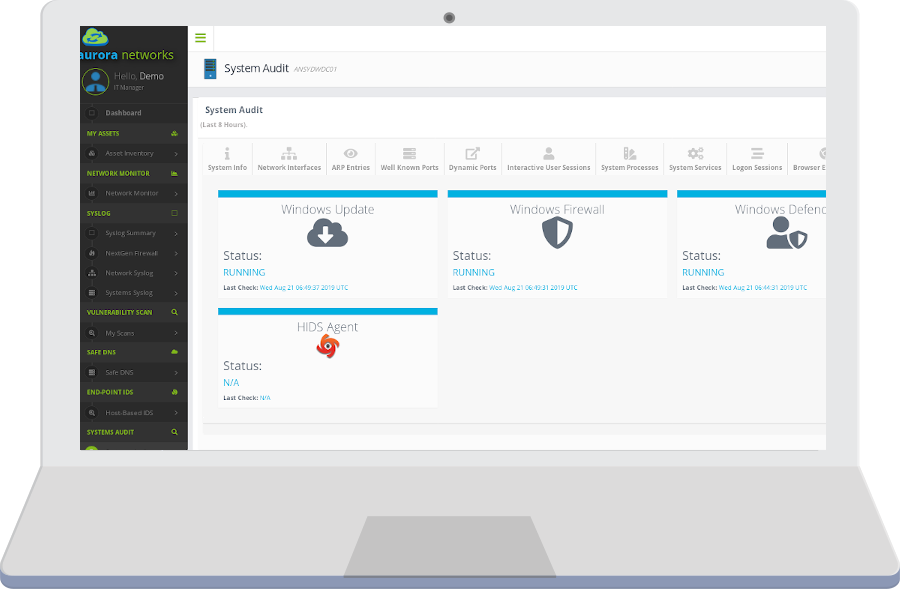Click the Windows Update last check timestamp
Viewport: 900px width, 589px height.
click(x=304, y=288)
